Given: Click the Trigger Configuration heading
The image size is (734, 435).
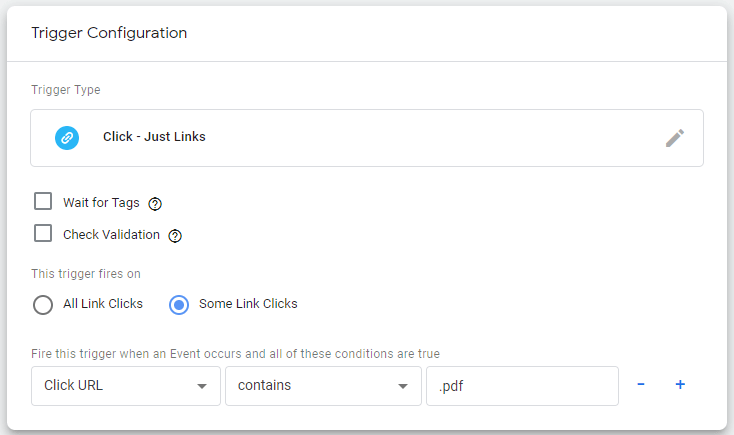Looking at the screenshot, I should pyautogui.click(x=109, y=33).
